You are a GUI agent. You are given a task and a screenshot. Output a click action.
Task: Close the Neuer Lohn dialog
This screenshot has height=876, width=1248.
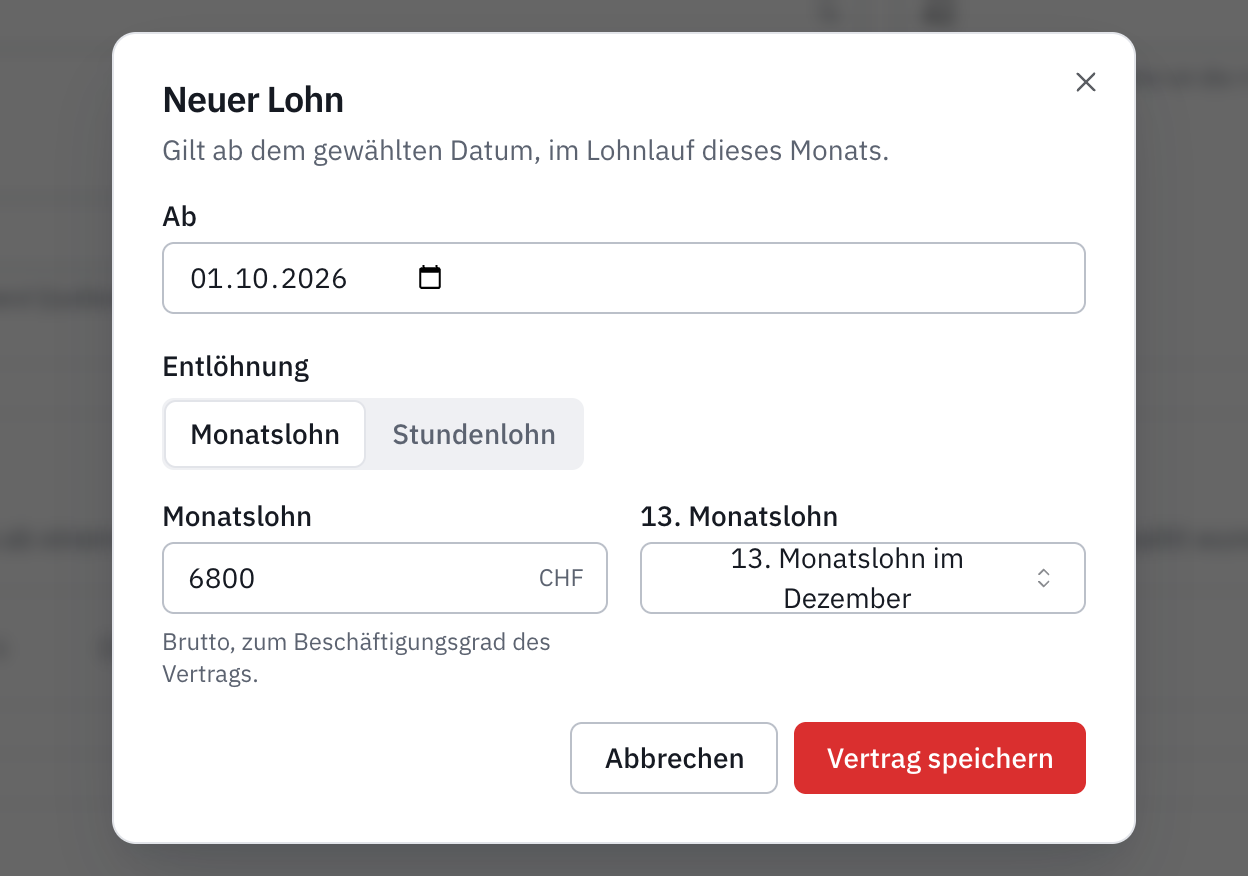[1086, 82]
